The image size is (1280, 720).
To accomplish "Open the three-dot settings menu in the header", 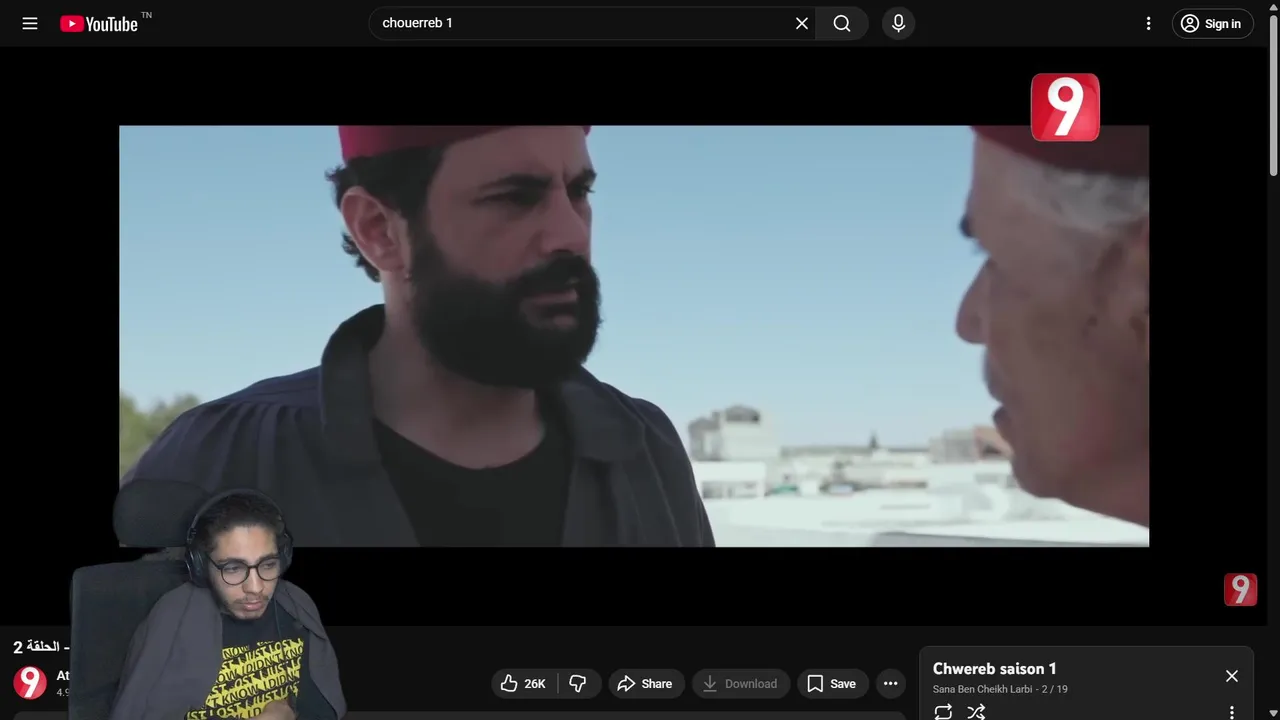I will 1148,23.
